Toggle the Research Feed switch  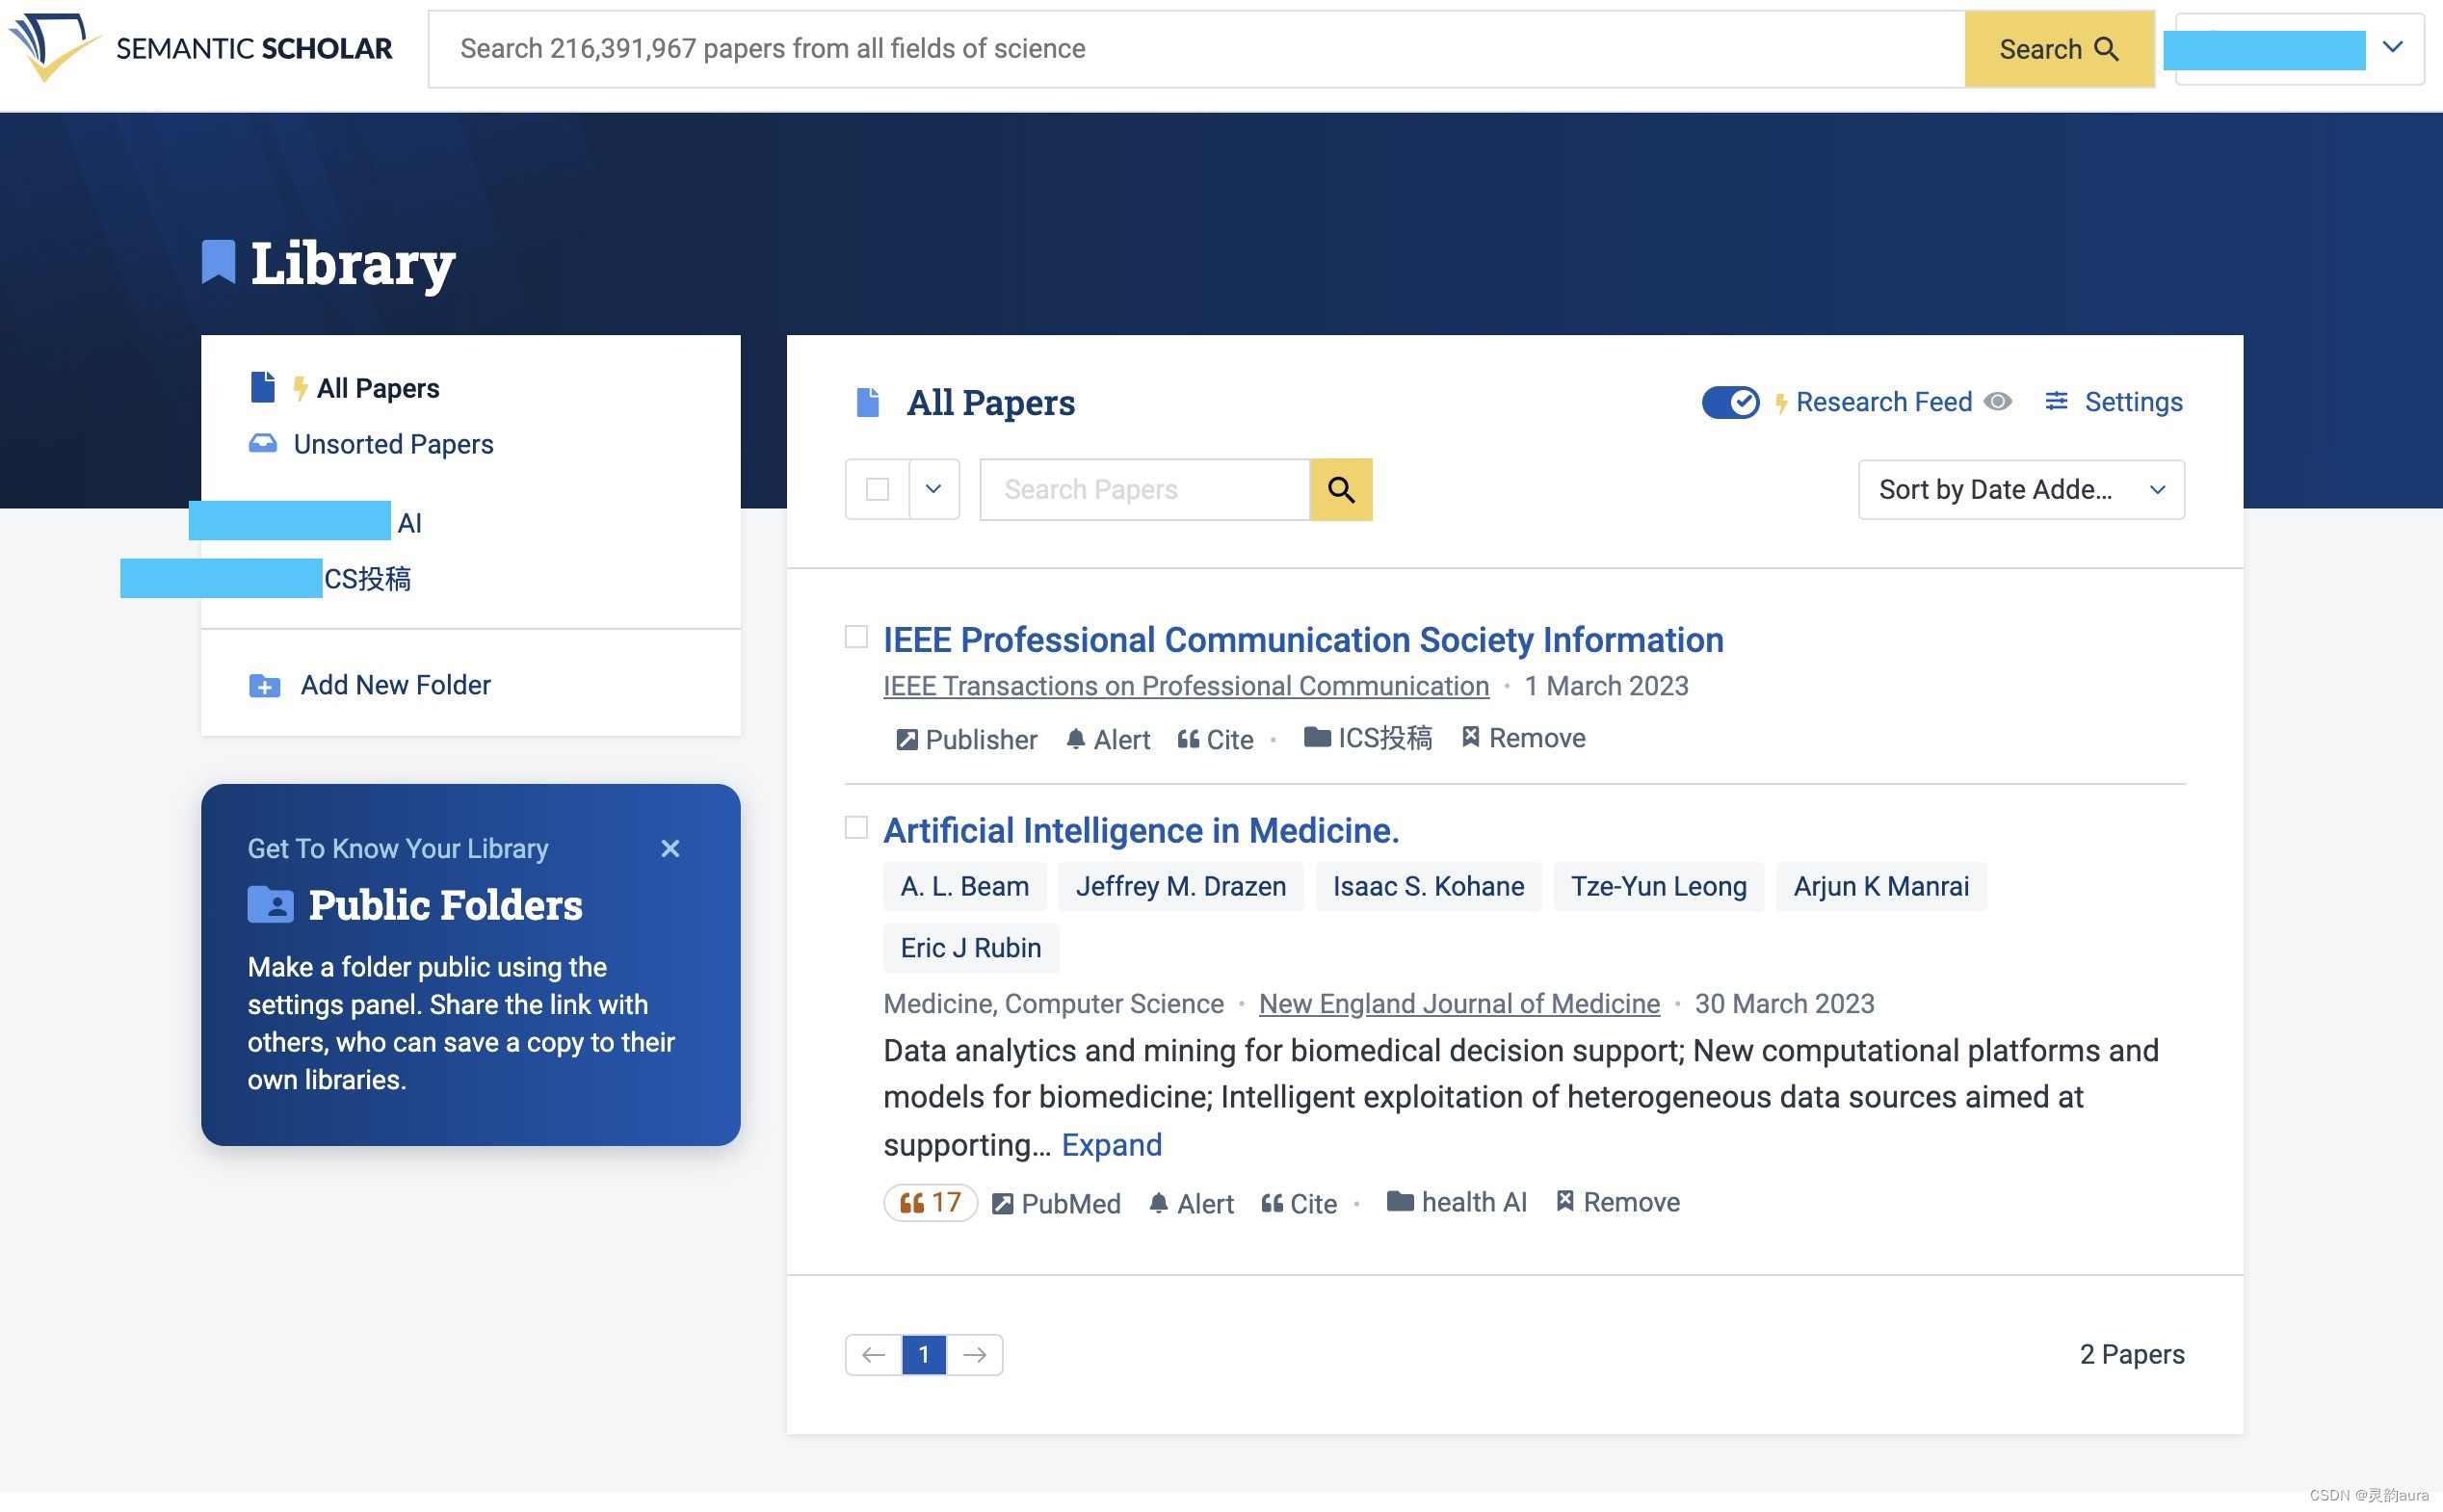(x=1730, y=402)
